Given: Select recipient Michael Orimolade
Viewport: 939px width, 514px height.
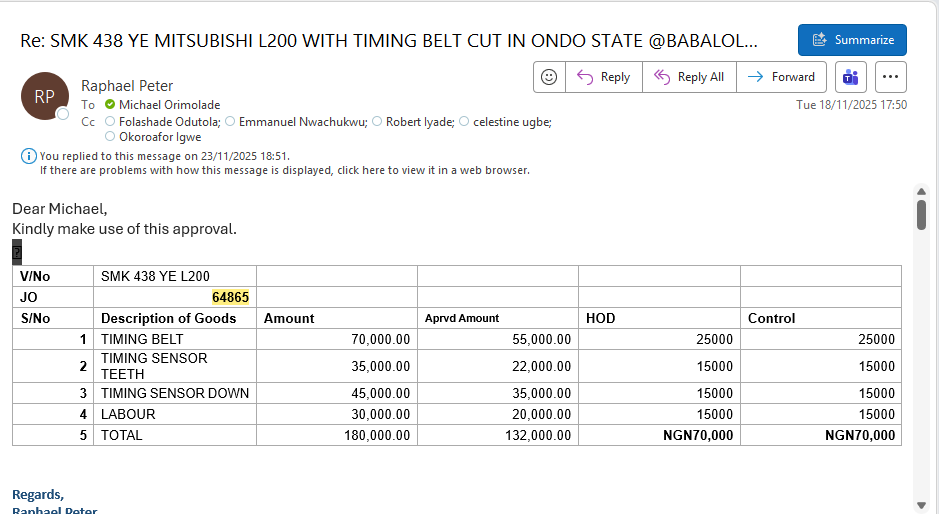Looking at the screenshot, I should coord(169,105).
